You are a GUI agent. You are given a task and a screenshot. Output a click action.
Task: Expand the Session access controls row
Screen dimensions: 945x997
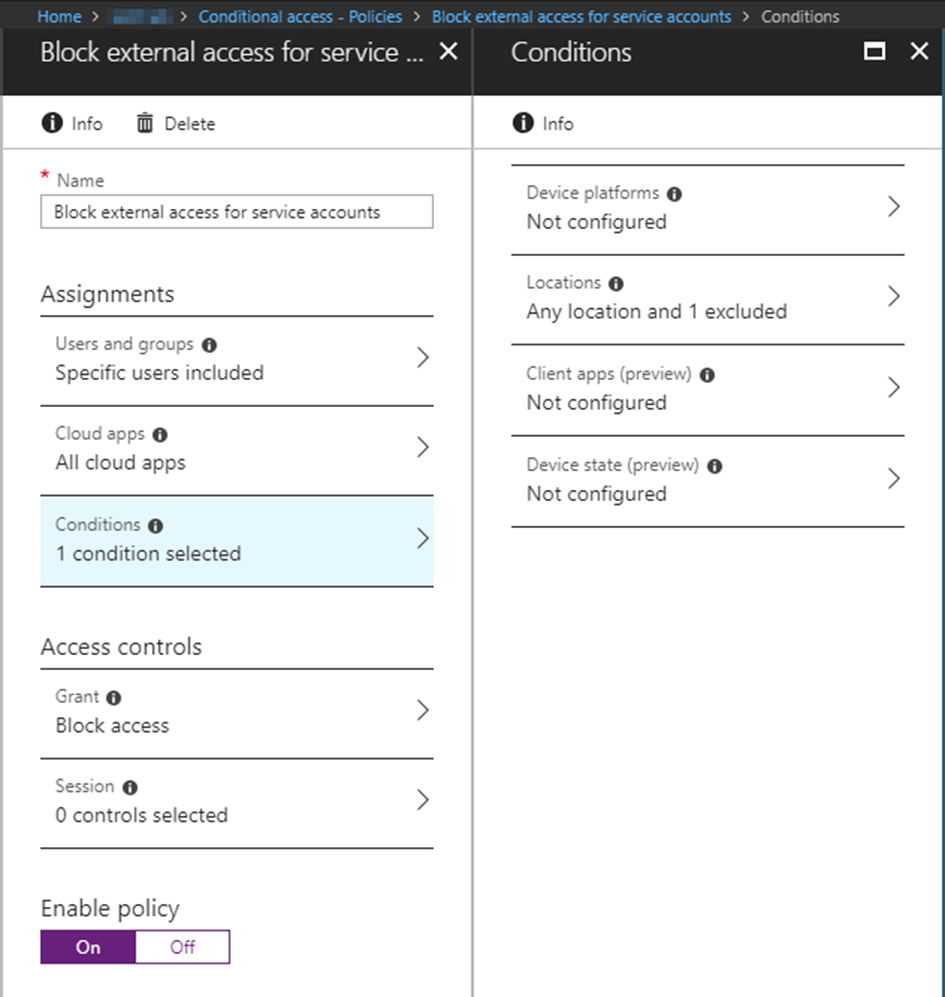(x=237, y=802)
